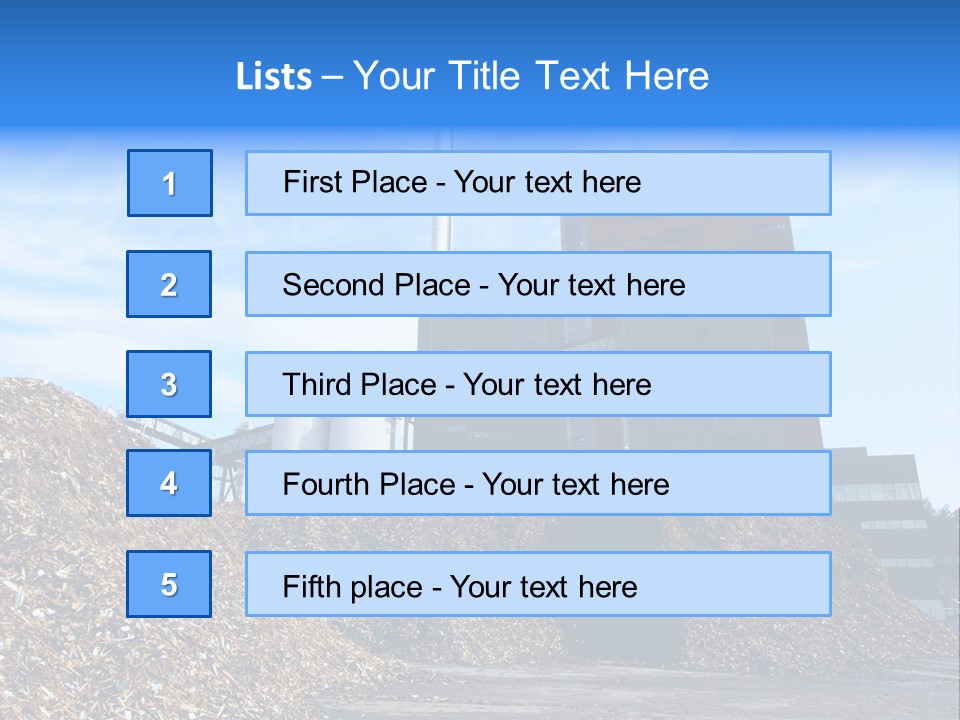Click the wood chip pile in background
This screenshot has height=720, width=960.
(x=92, y=551)
